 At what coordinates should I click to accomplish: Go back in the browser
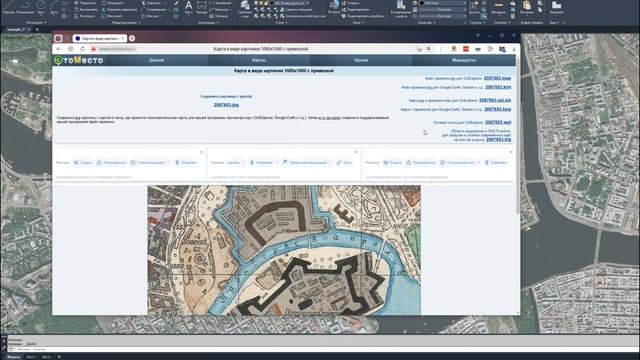click(59, 49)
